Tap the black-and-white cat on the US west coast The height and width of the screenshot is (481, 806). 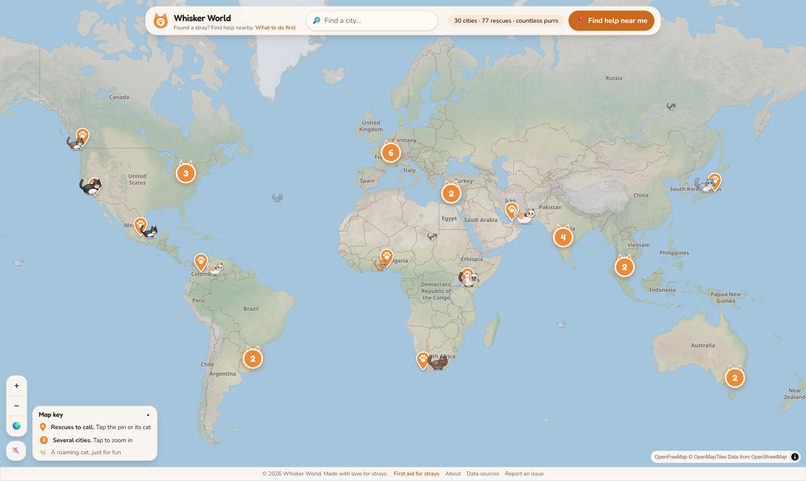(89, 187)
